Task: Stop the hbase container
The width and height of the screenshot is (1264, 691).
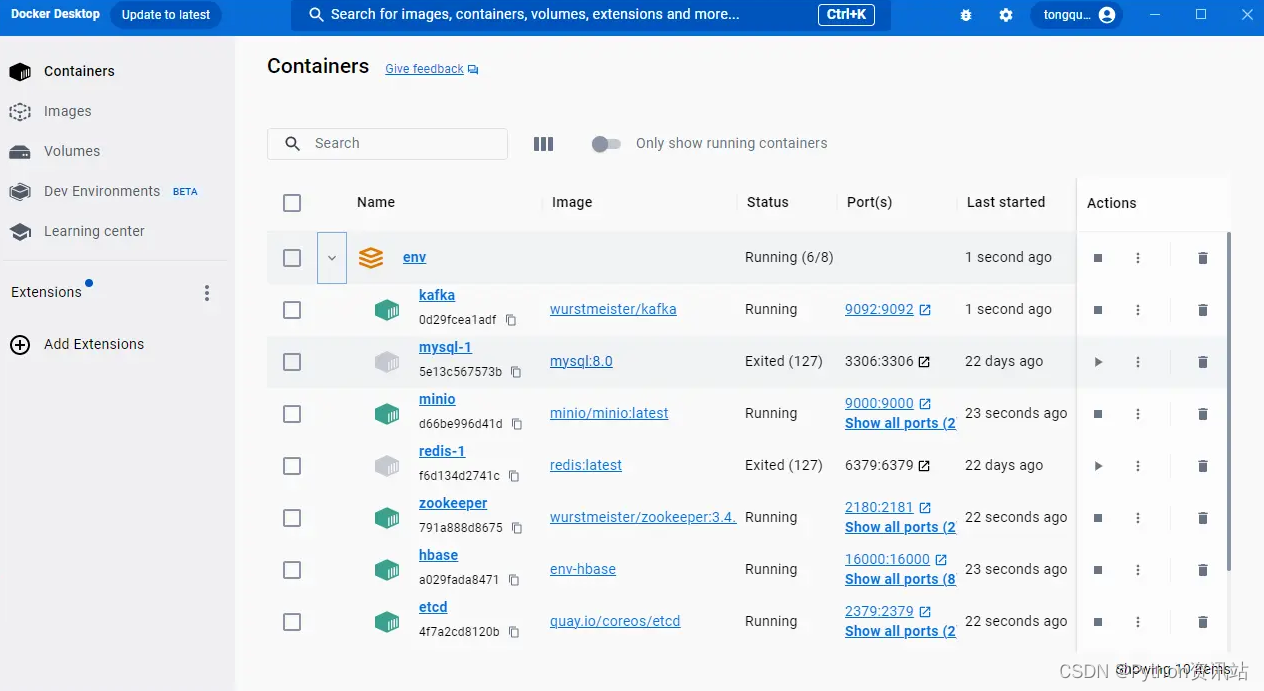Action: coord(1098,570)
